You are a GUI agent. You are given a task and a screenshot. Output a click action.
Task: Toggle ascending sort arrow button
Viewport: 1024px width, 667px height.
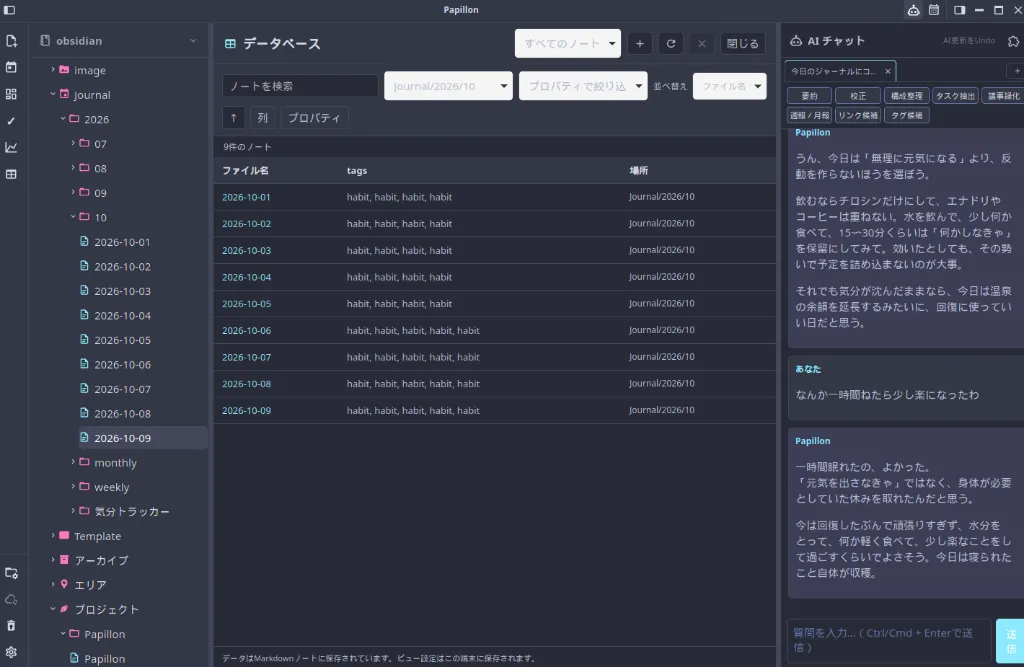tap(233, 118)
